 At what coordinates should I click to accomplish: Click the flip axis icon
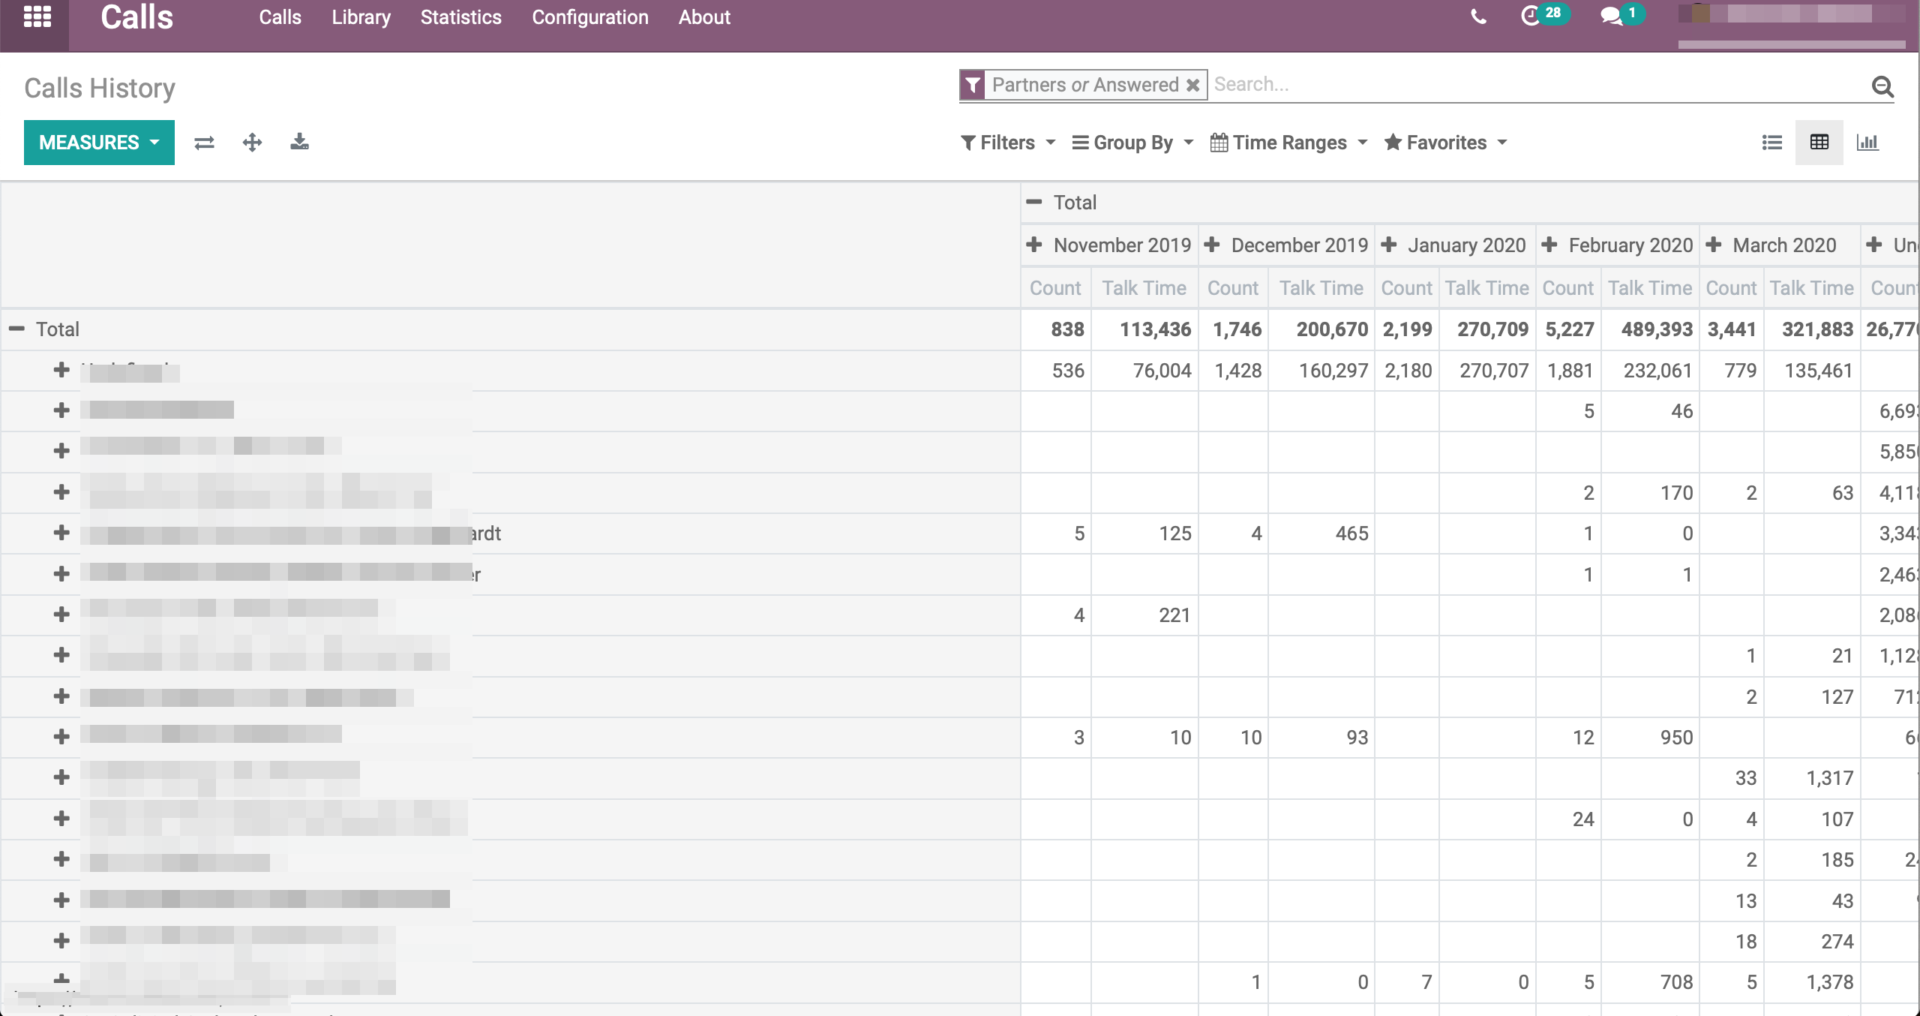(x=204, y=143)
